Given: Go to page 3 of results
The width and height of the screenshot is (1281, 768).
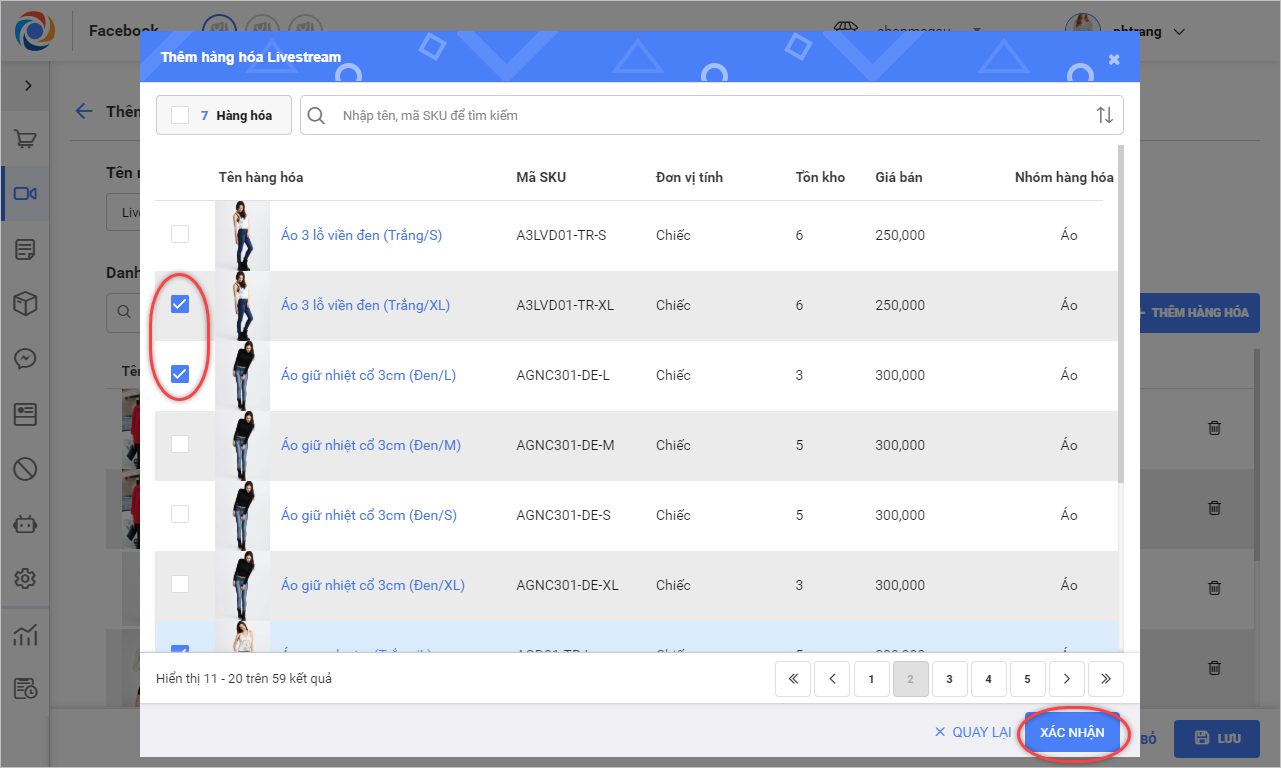Looking at the screenshot, I should (x=949, y=679).
